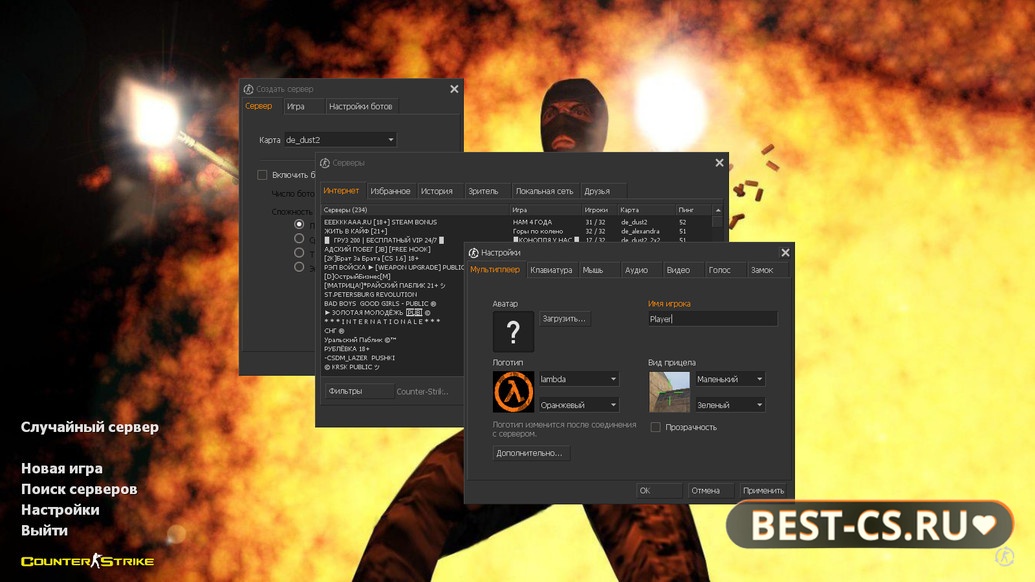
Task: Click the crosshair preview thumbnail
Action: point(669,391)
